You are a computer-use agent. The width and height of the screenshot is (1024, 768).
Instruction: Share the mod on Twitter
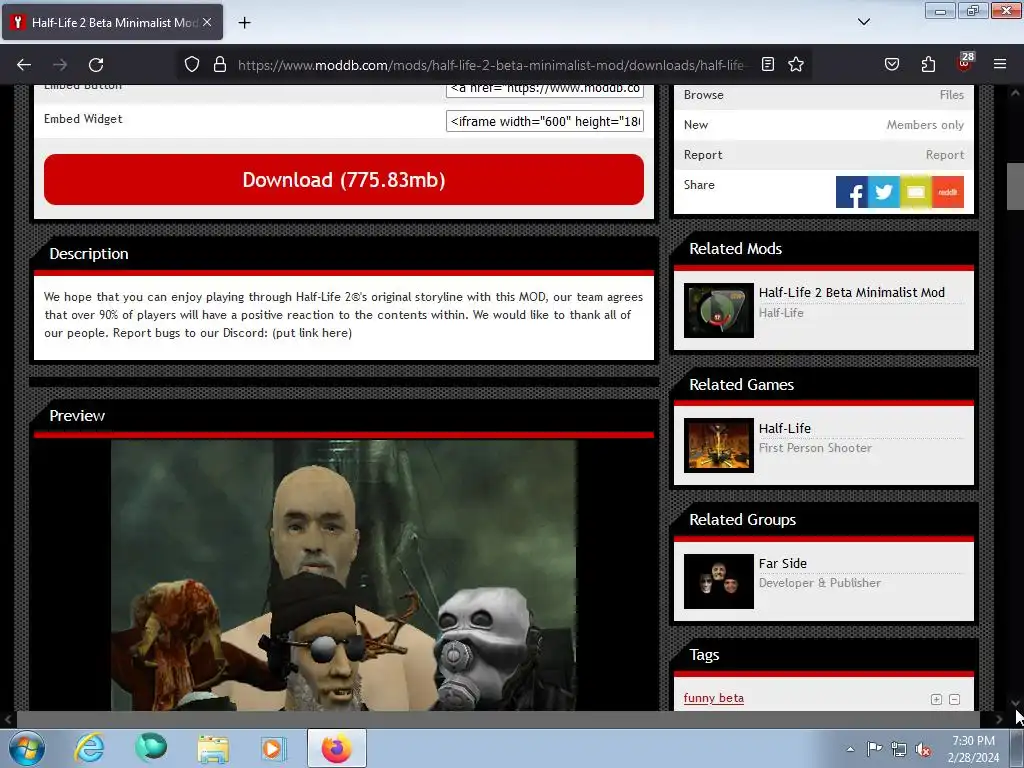click(x=884, y=192)
